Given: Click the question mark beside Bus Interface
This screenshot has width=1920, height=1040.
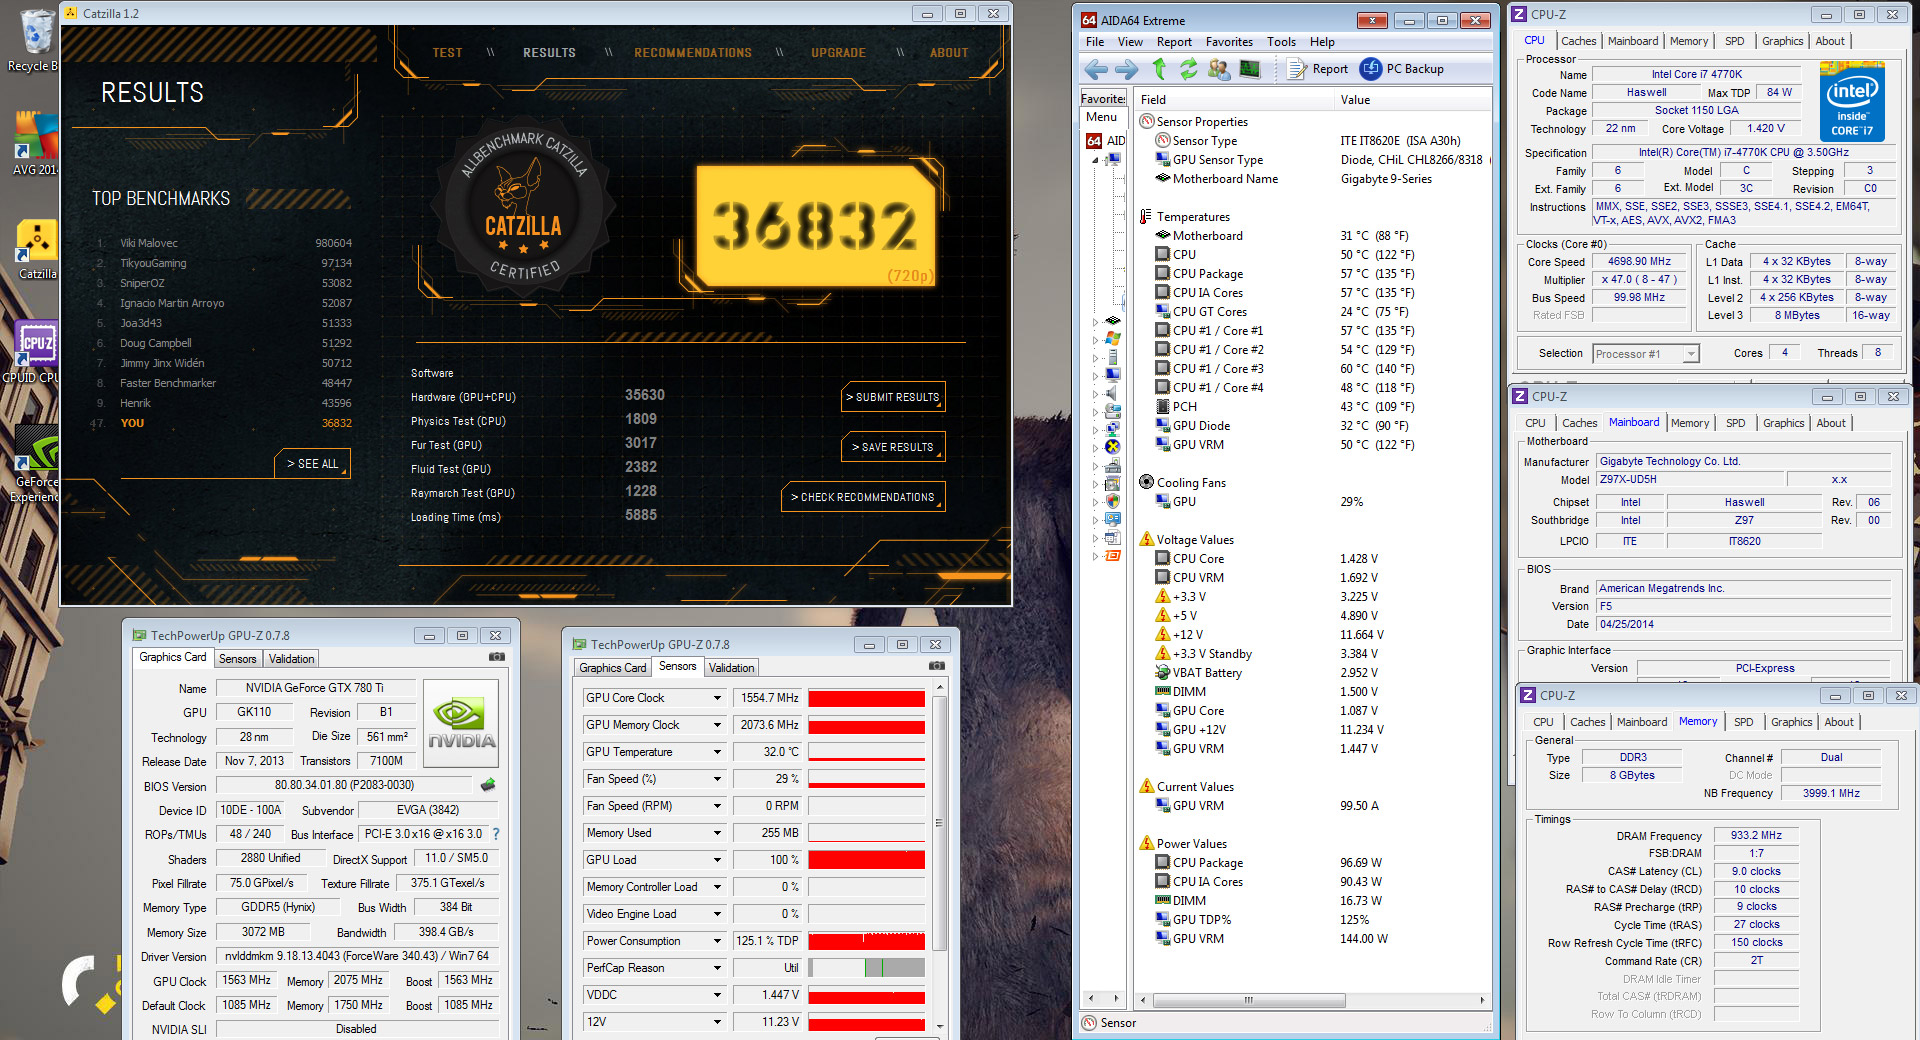Looking at the screenshot, I should coord(496,834).
